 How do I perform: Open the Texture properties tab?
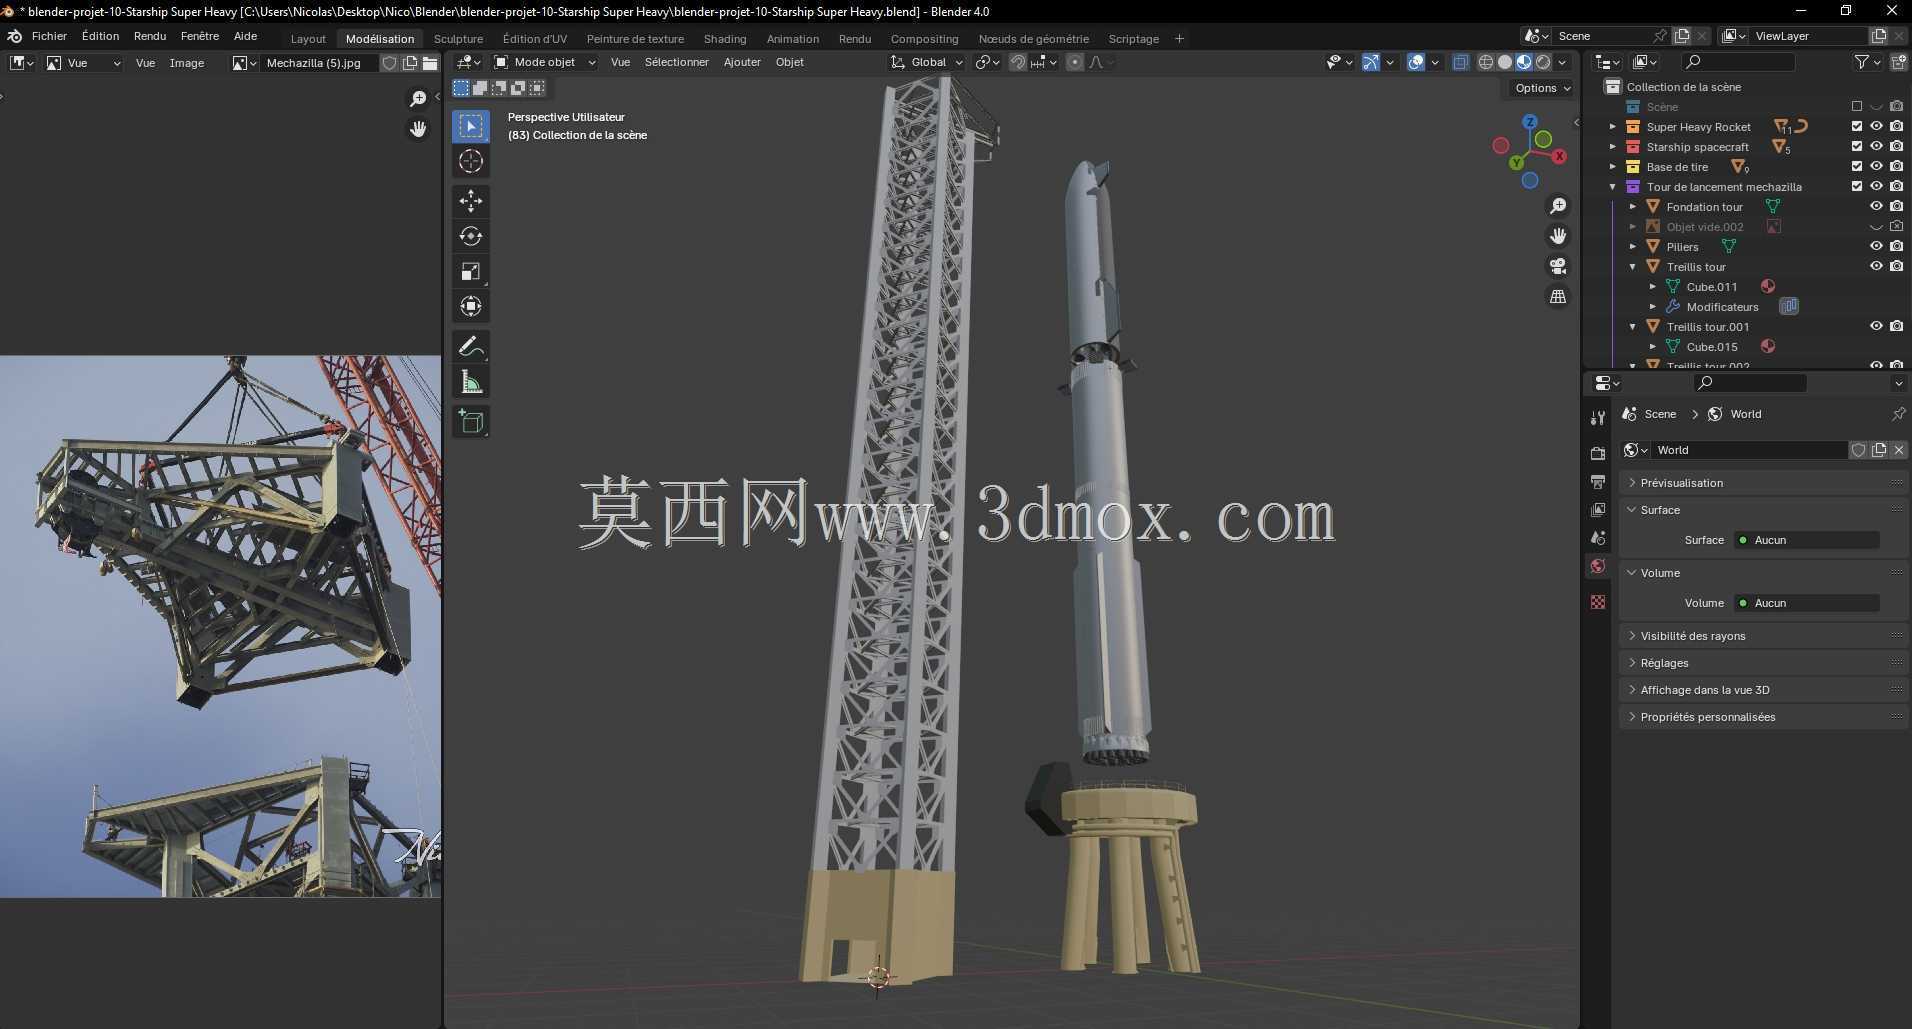pyautogui.click(x=1598, y=601)
